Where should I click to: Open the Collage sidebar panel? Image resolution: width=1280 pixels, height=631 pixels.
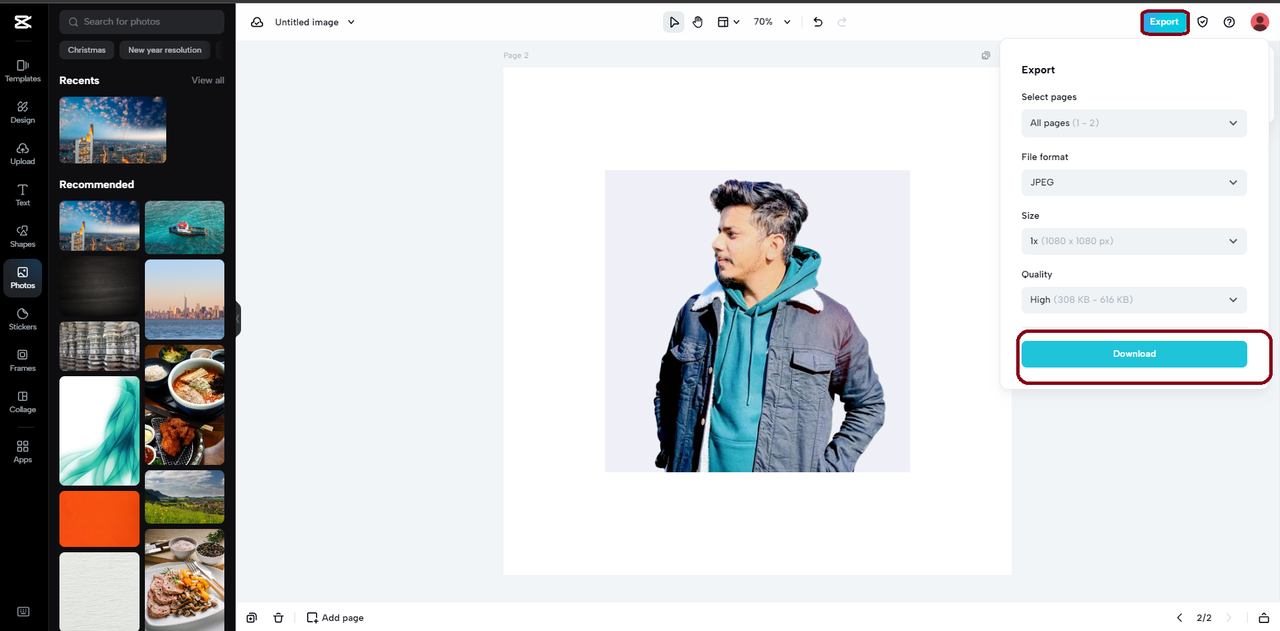(x=23, y=402)
